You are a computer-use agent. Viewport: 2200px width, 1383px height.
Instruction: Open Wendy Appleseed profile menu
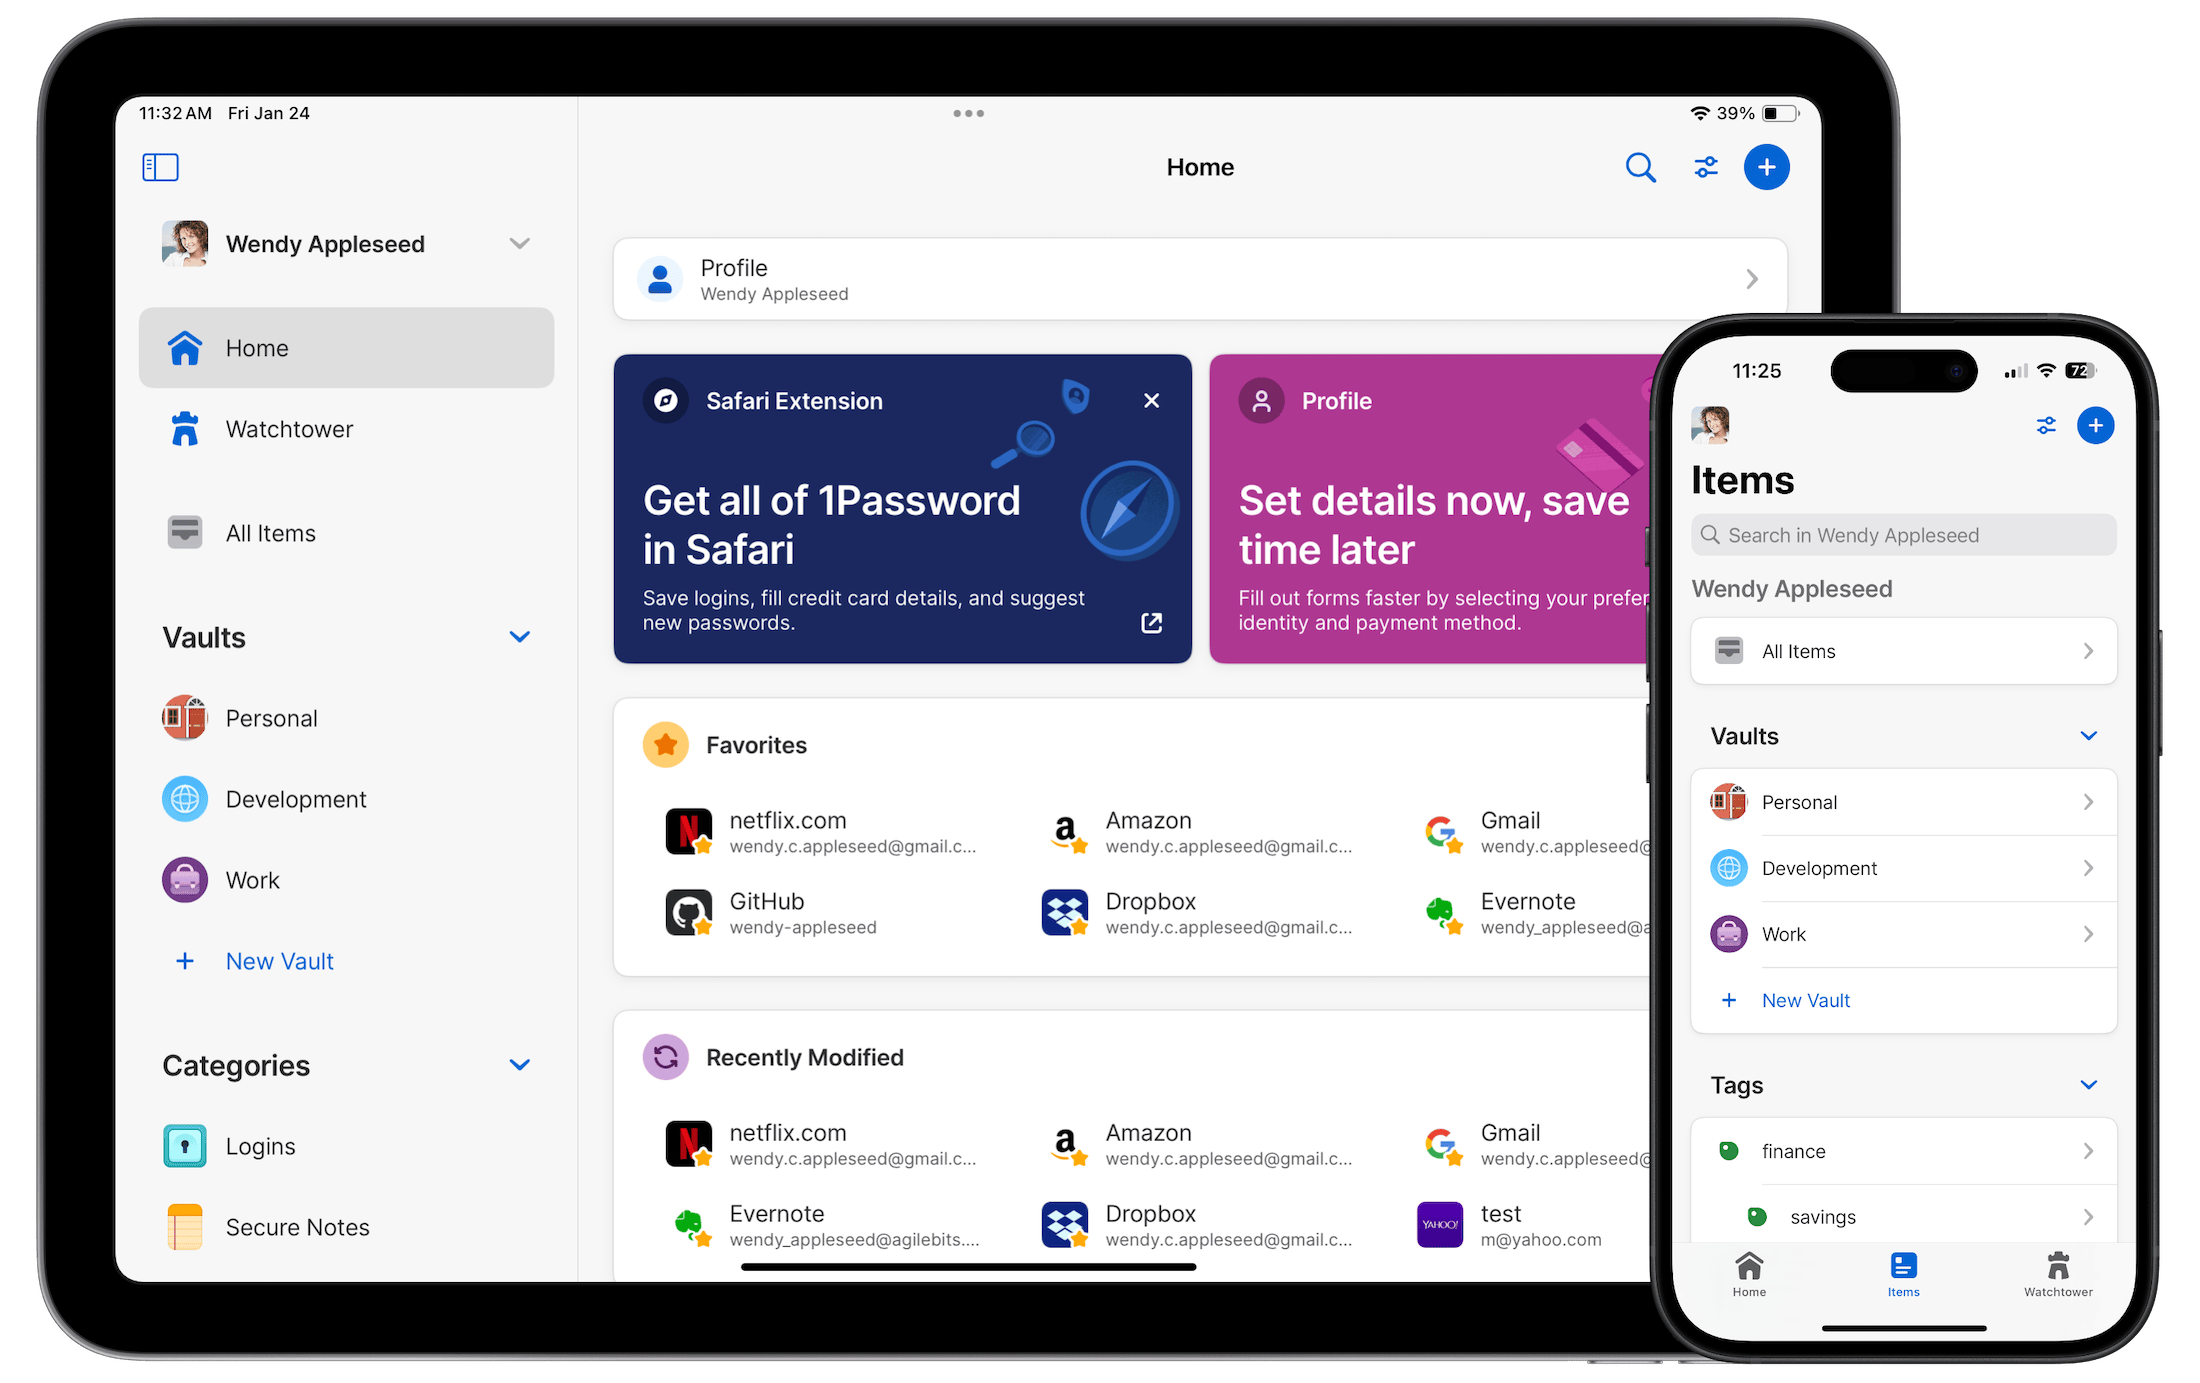343,244
